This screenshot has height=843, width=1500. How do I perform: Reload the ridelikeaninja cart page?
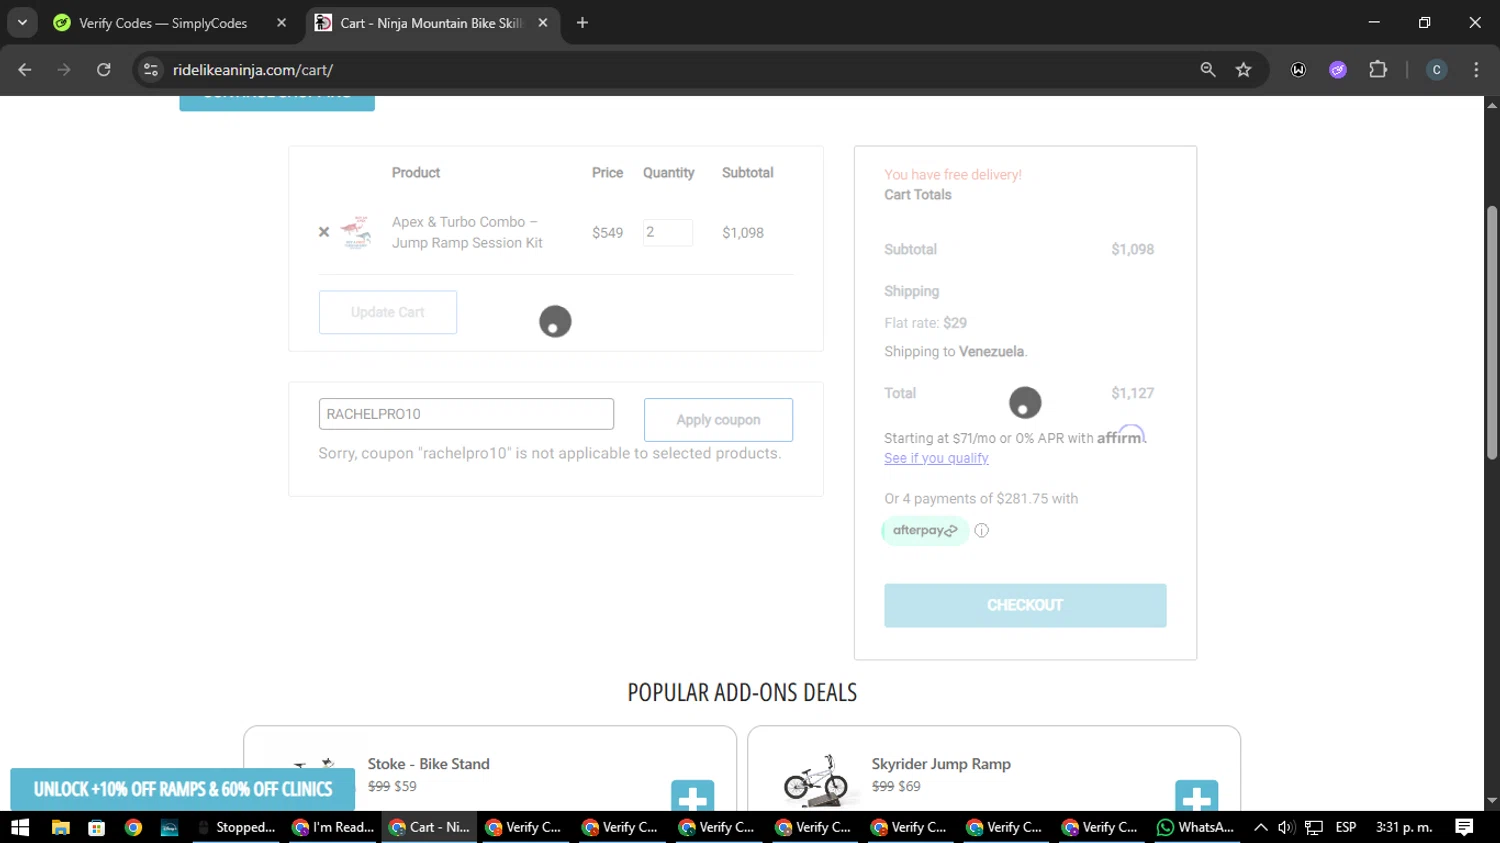pos(104,70)
